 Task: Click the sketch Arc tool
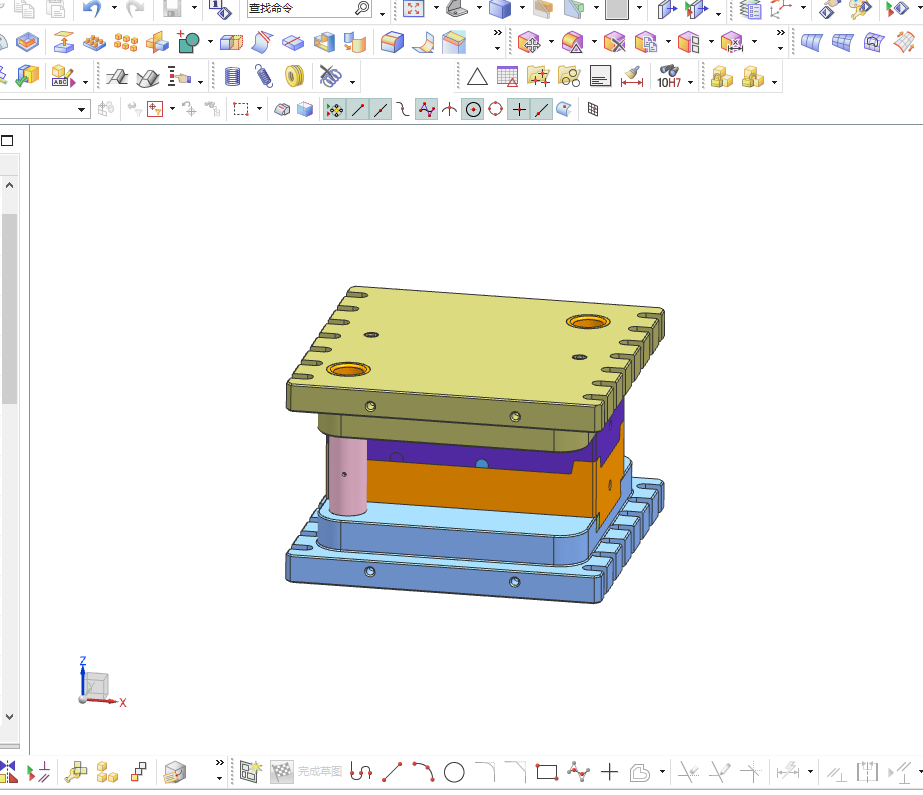[x=423, y=771]
